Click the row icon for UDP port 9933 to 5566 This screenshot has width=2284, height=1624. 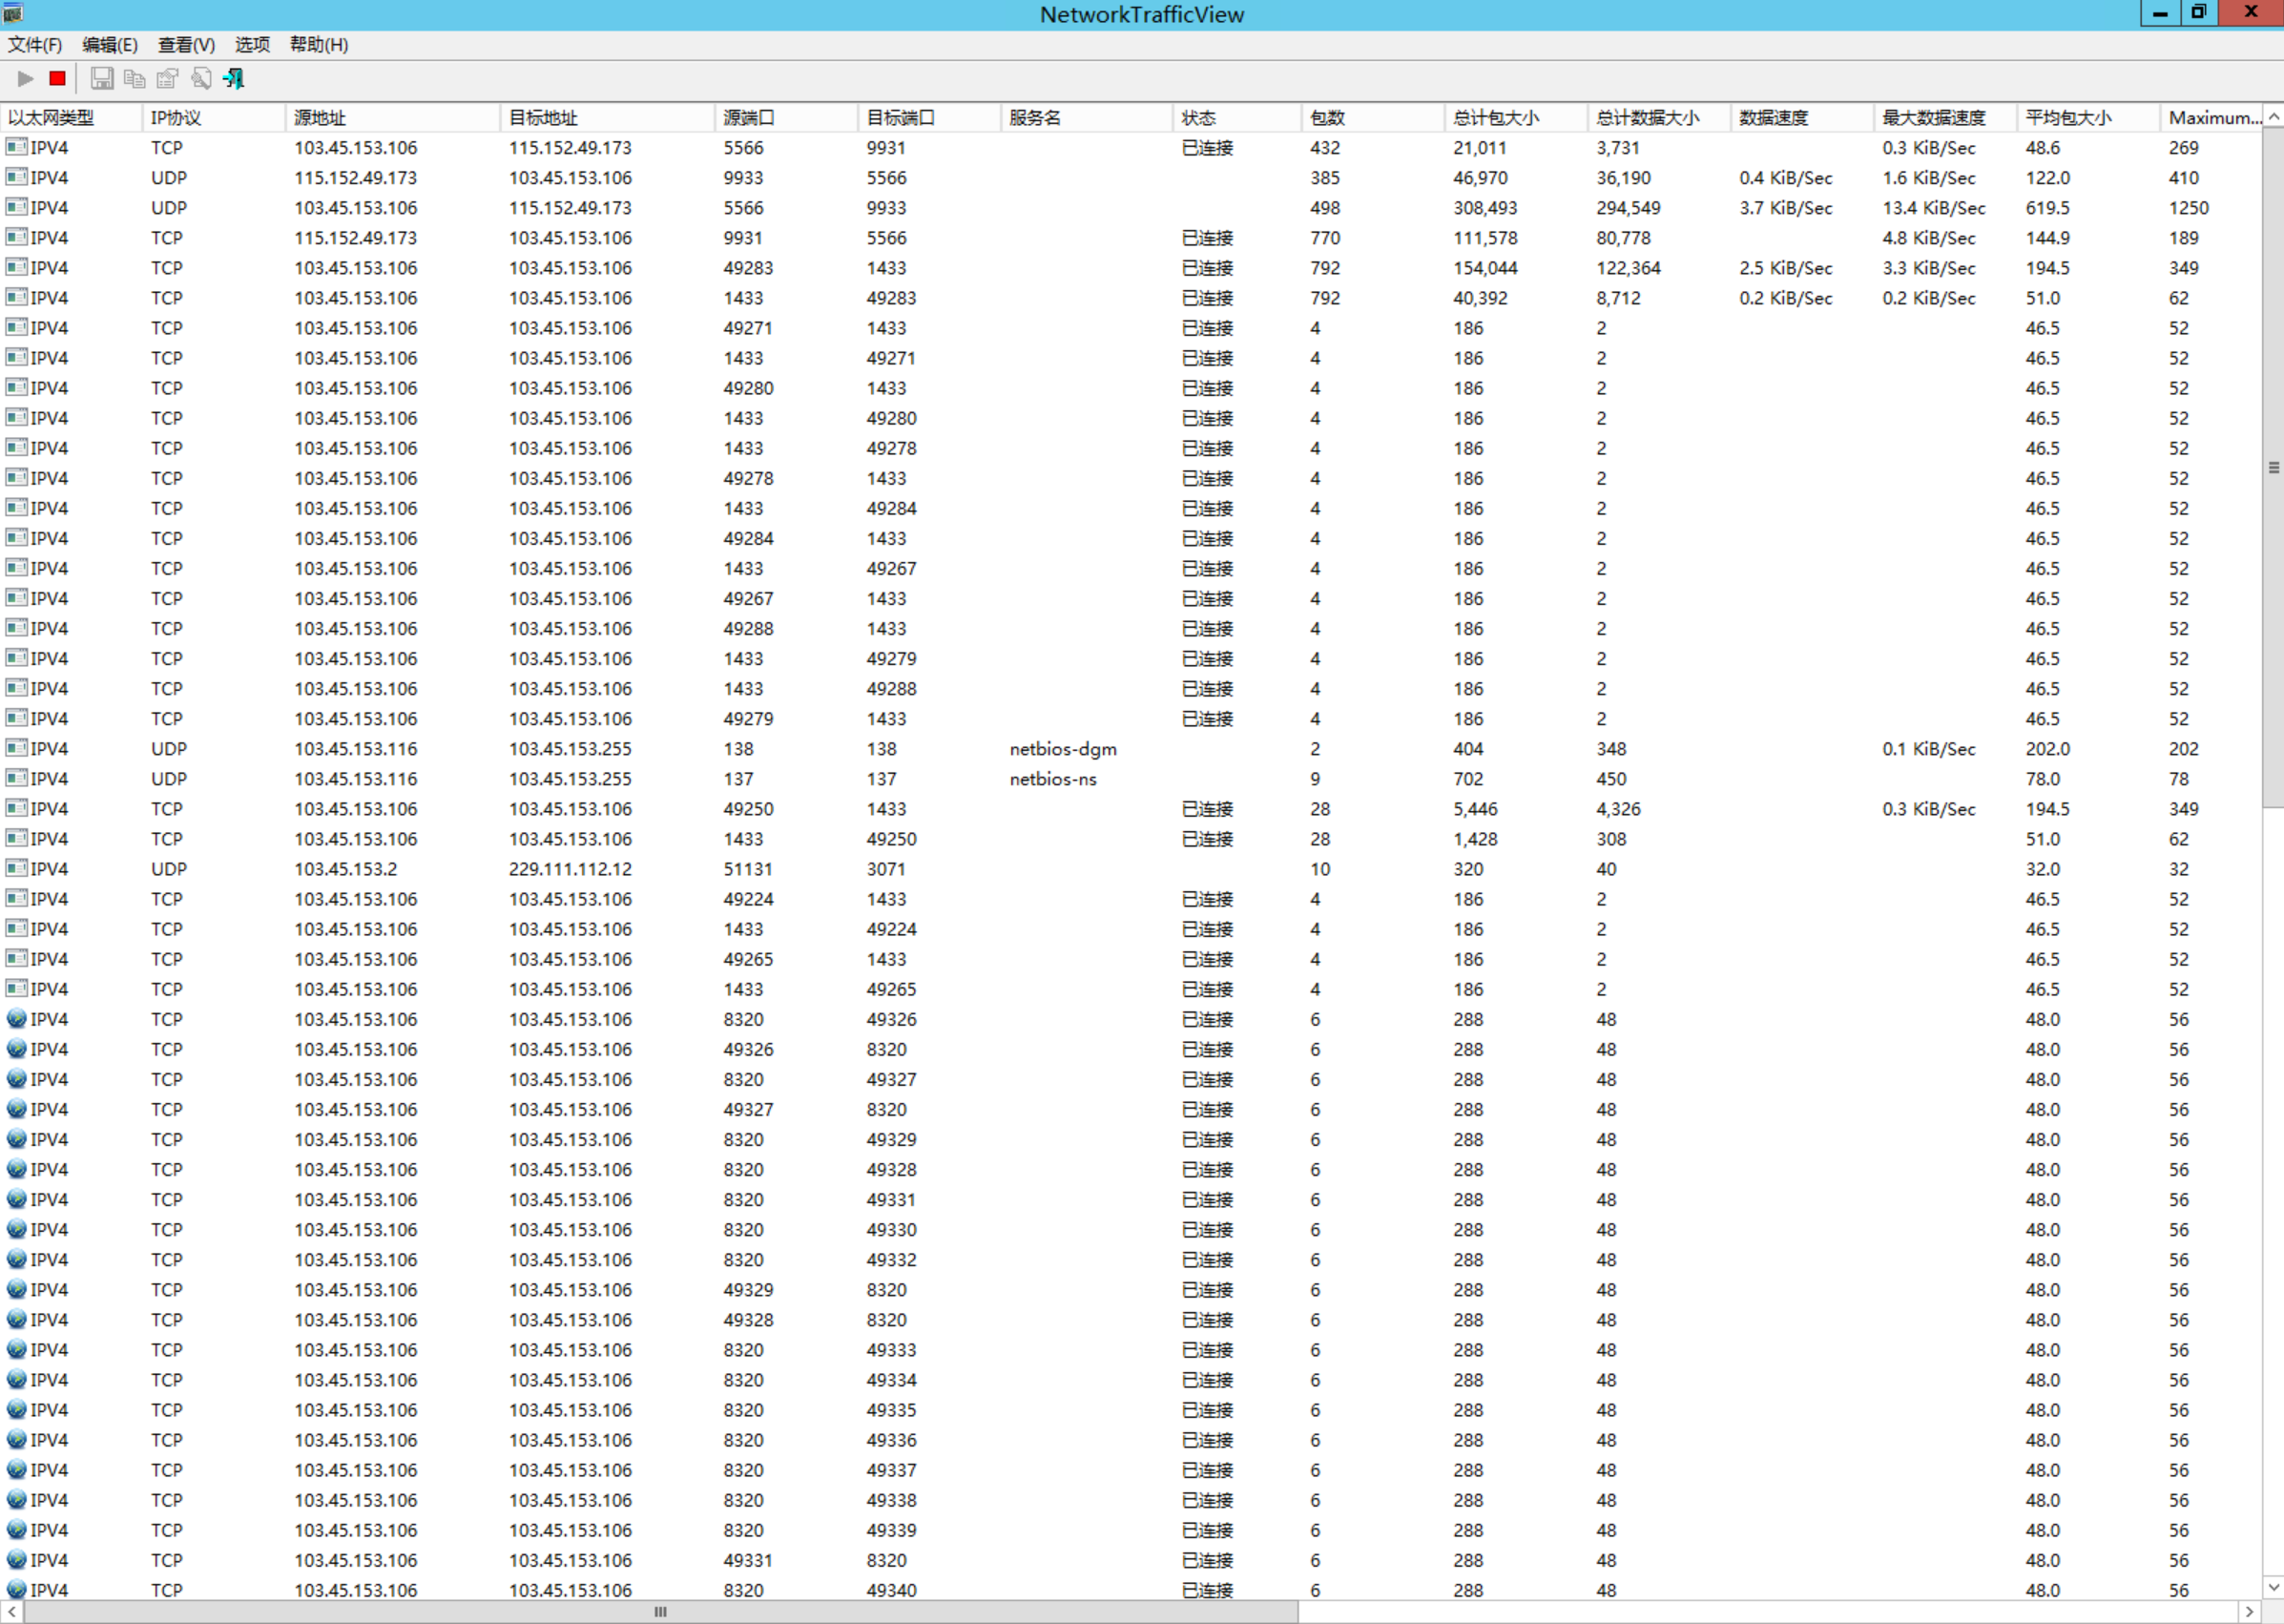(x=16, y=177)
